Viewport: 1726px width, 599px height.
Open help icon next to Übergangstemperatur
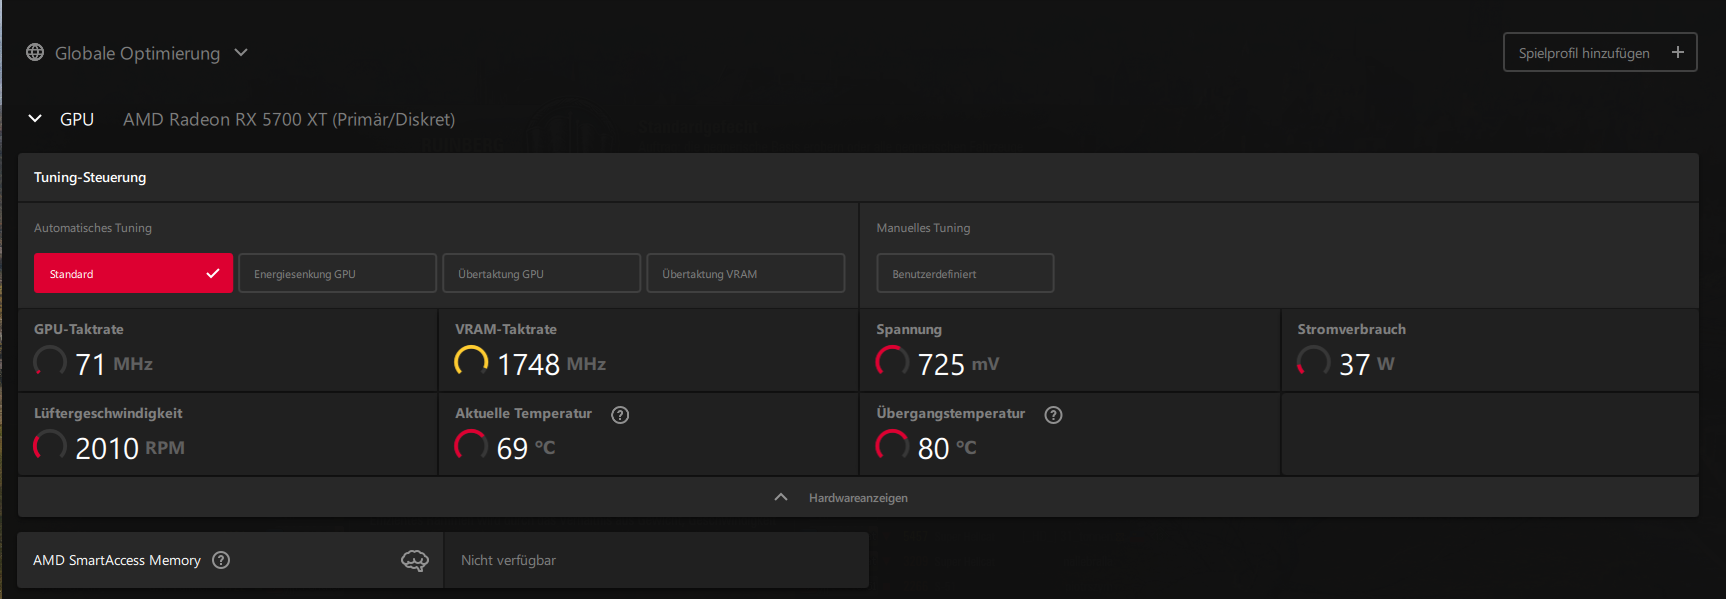click(1053, 415)
